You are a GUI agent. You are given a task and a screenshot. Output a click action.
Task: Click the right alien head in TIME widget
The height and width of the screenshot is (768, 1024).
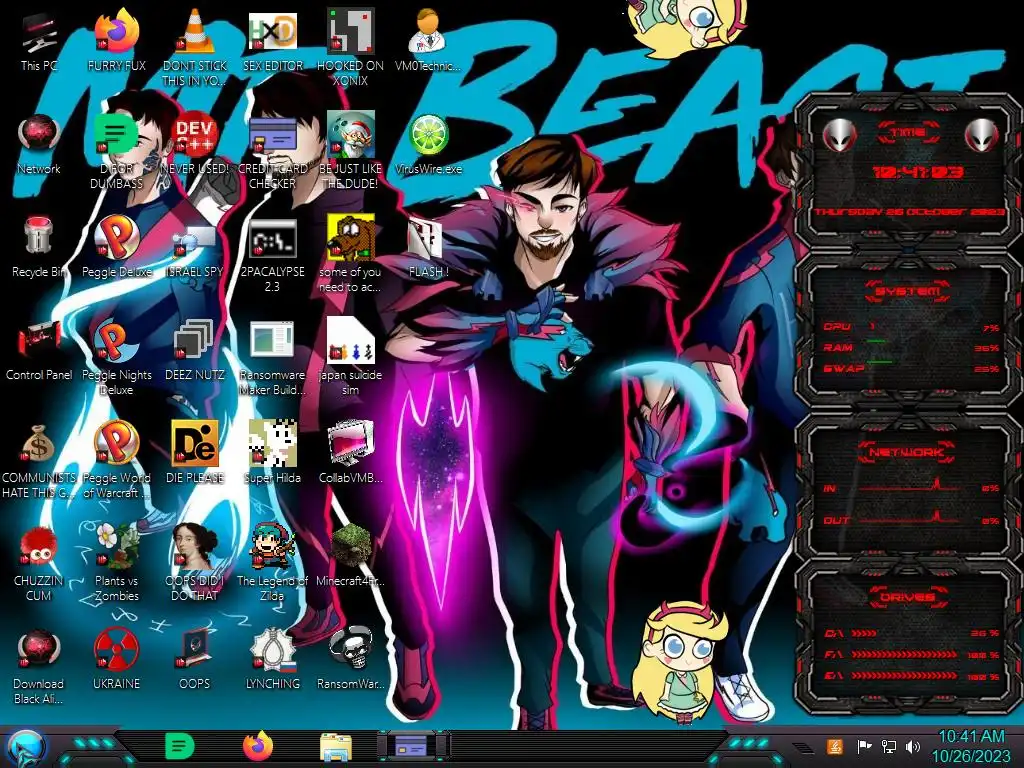[982, 136]
